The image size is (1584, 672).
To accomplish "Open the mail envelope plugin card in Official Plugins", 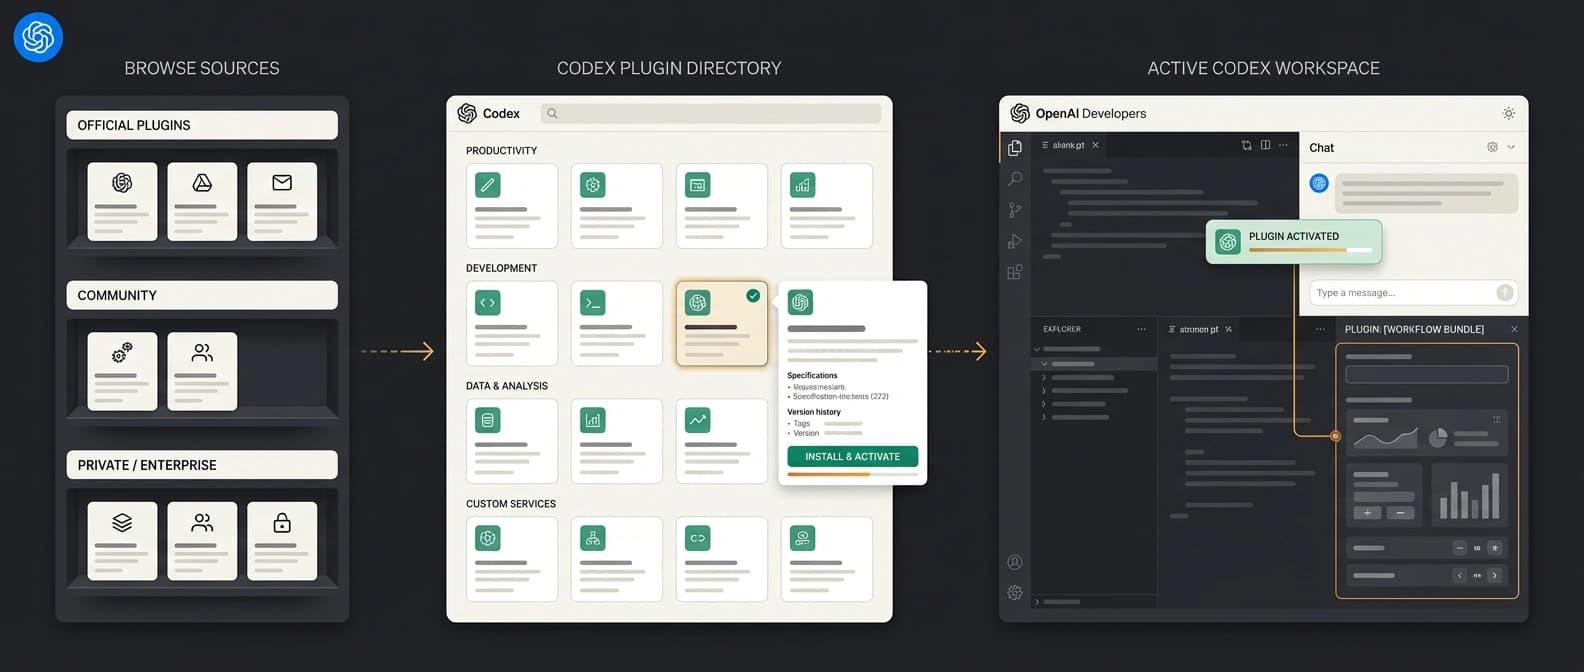I will coord(282,201).
